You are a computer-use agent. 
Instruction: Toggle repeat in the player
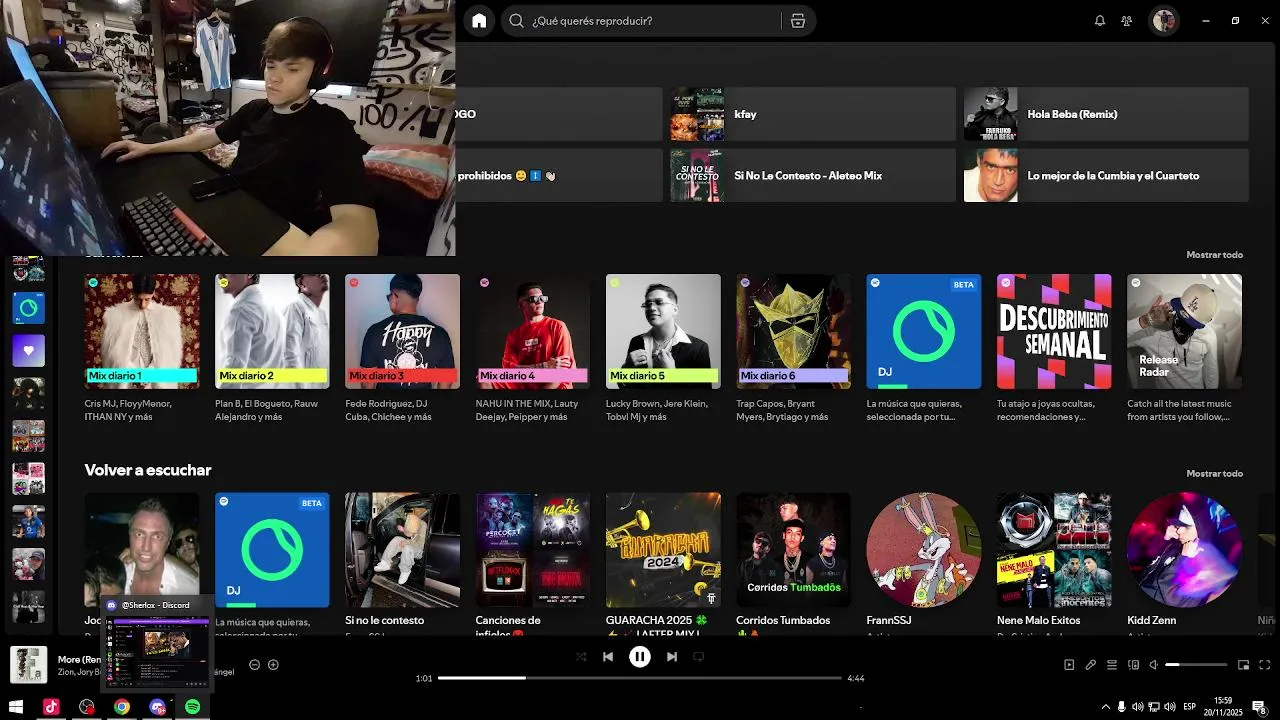point(699,657)
